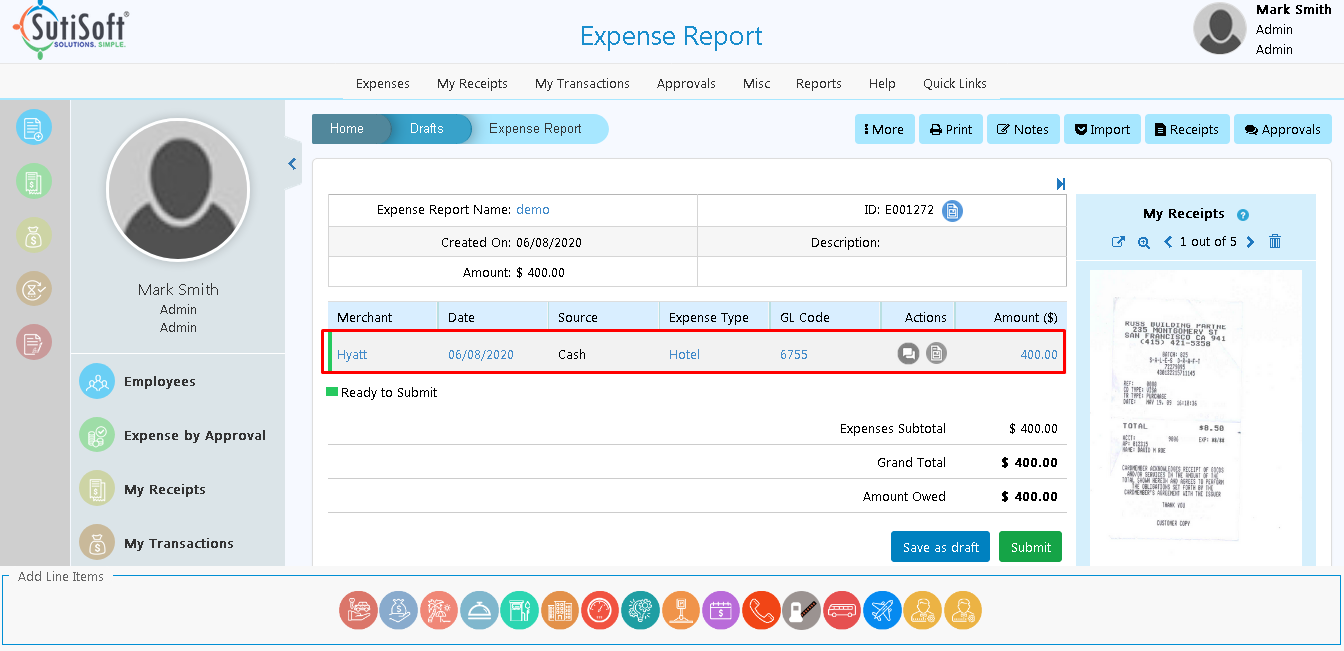Image resolution: width=1344 pixels, height=651 pixels.
Task: Collapse the My Receipts panel arrow
Action: click(1061, 184)
